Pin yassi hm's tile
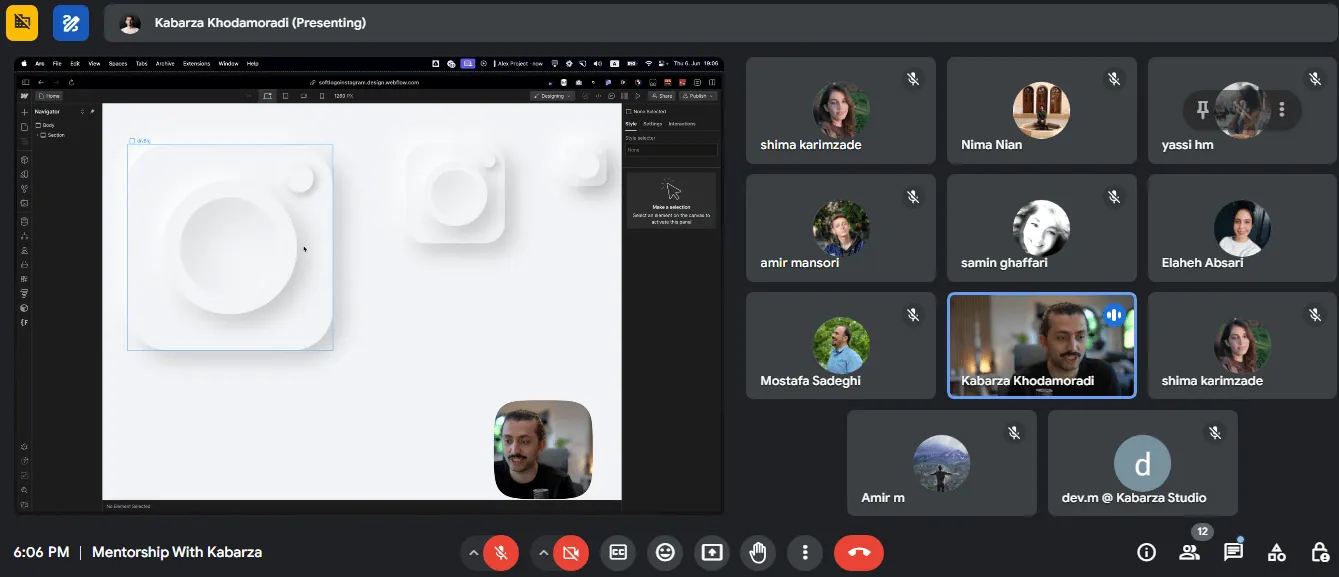This screenshot has height=577, width=1339. 1203,109
